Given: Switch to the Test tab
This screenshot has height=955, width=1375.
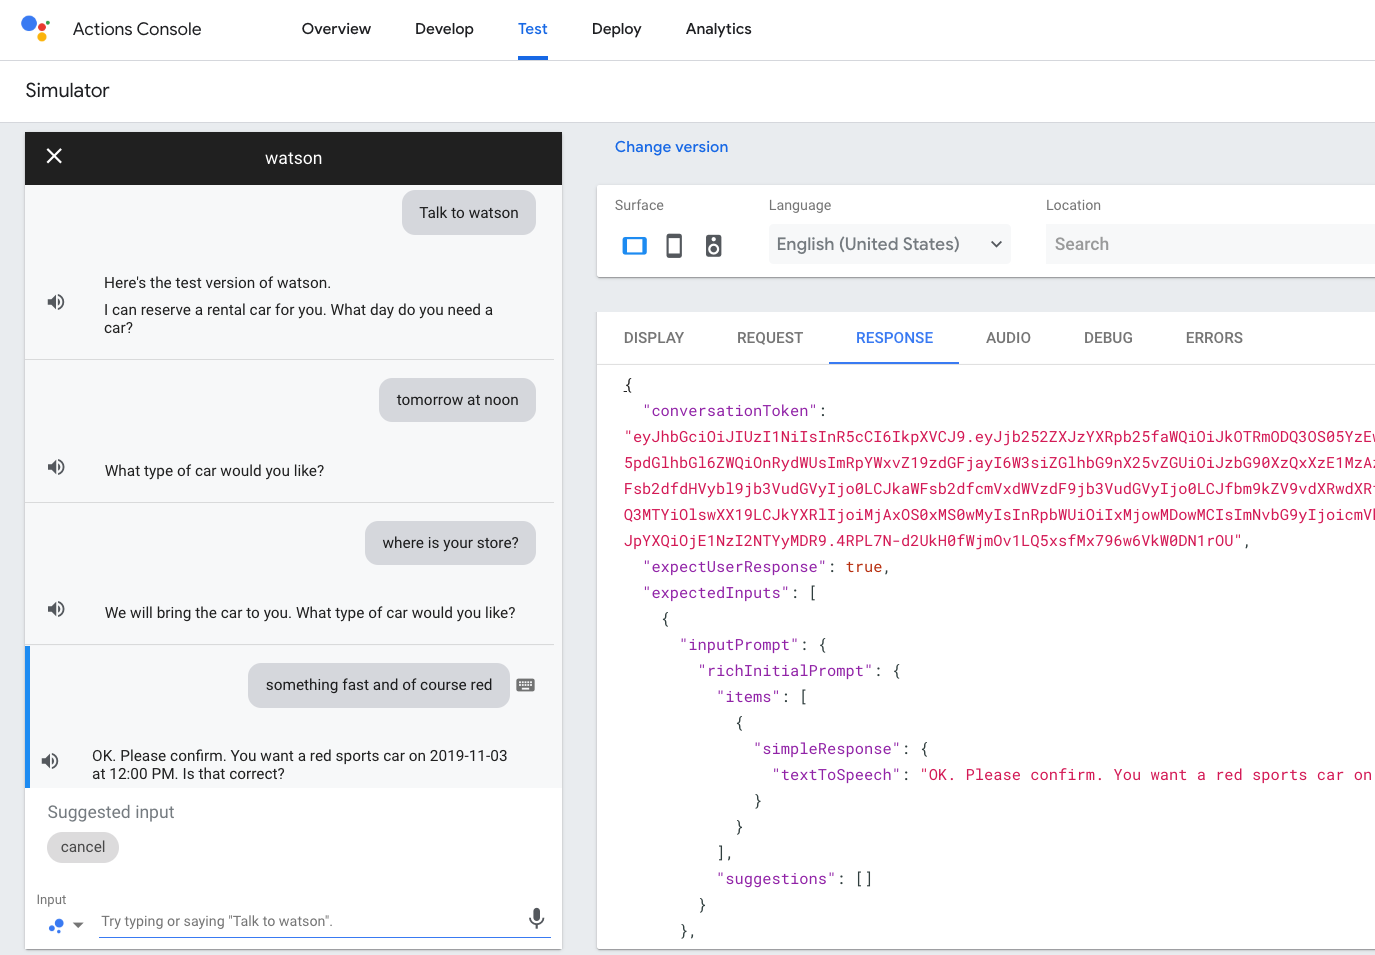Looking at the screenshot, I should 533,29.
